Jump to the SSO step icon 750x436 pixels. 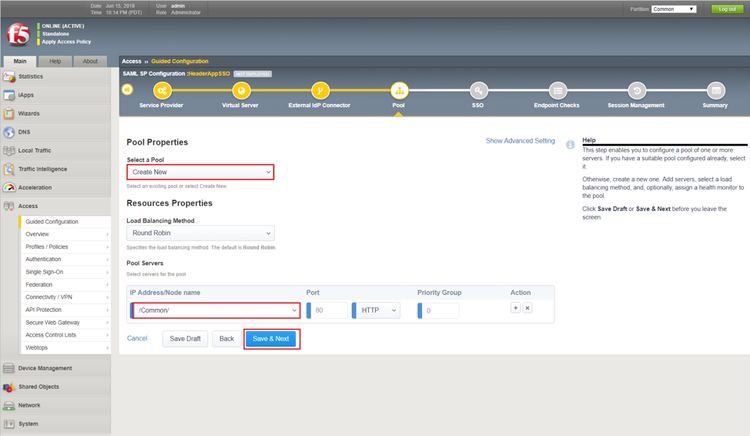point(479,91)
